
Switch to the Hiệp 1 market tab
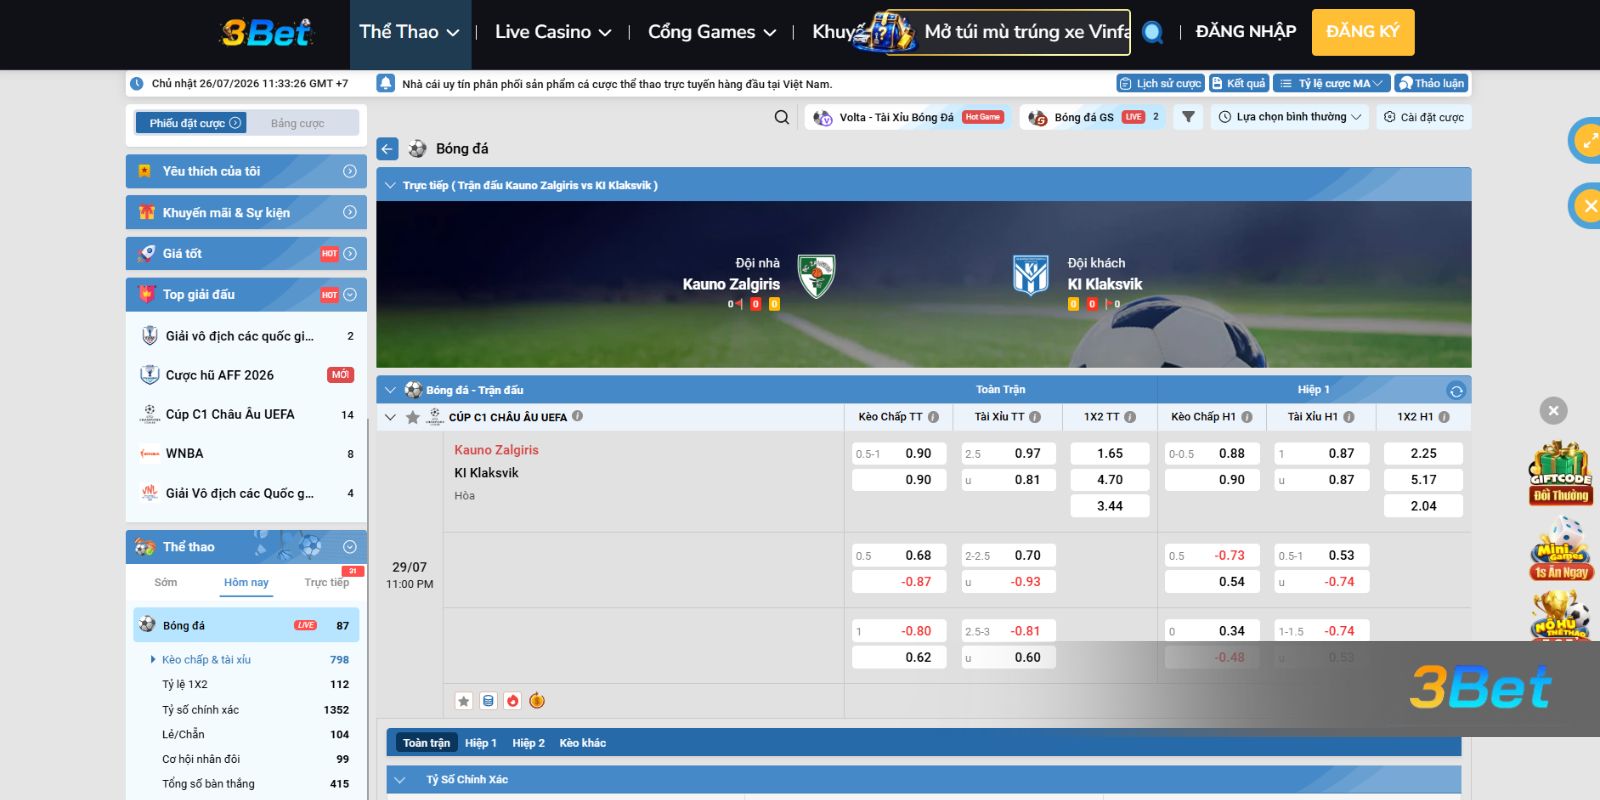[480, 743]
